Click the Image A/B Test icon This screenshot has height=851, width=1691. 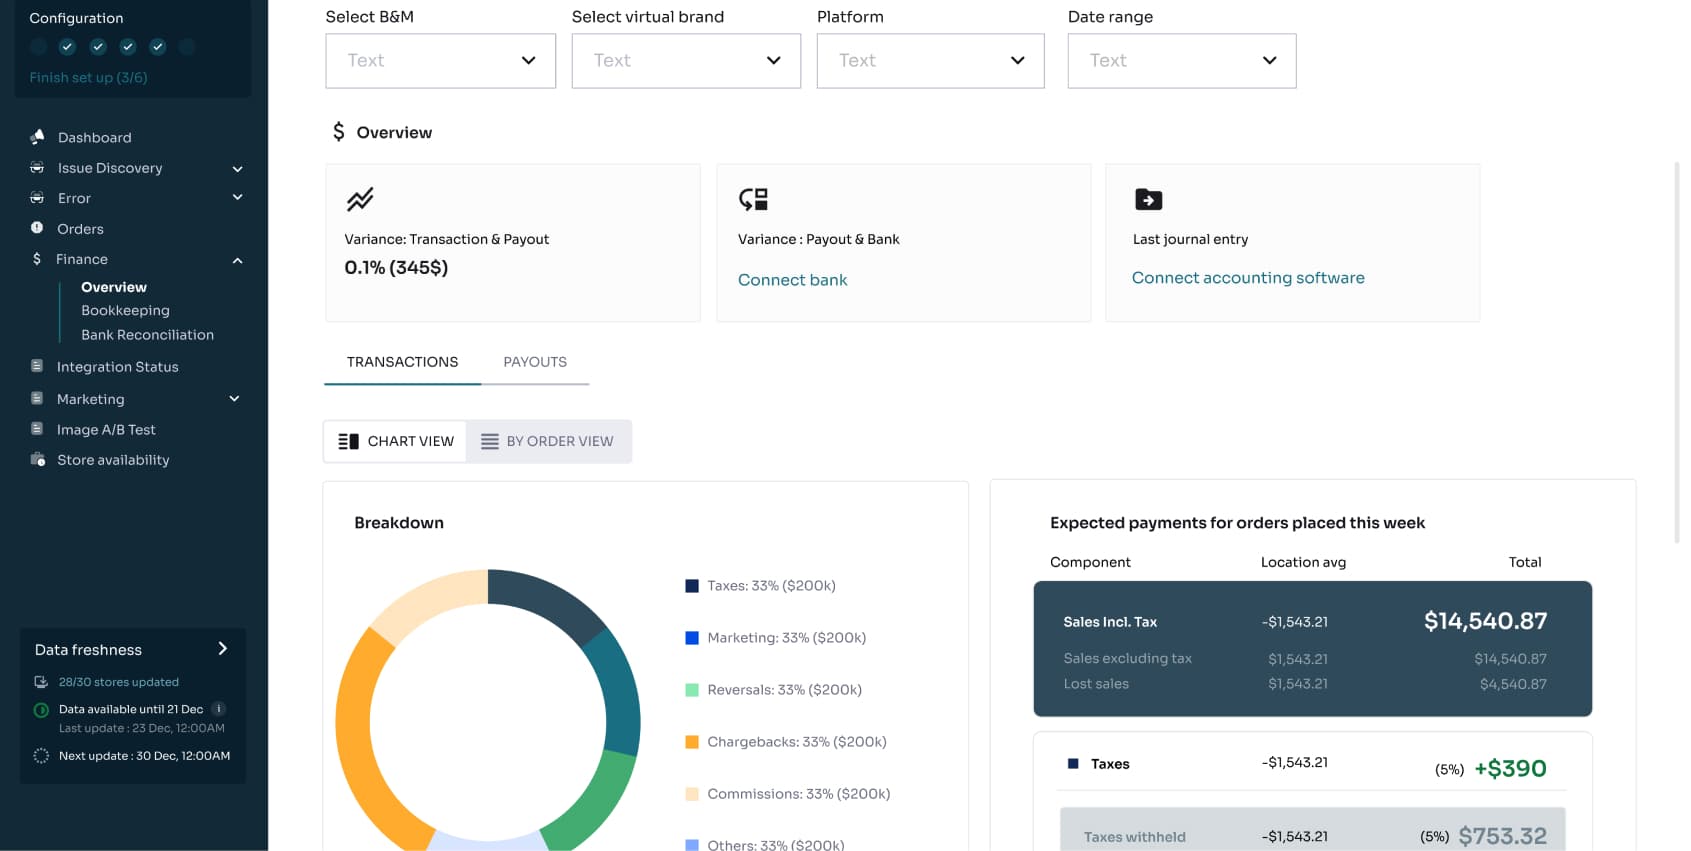coord(37,429)
